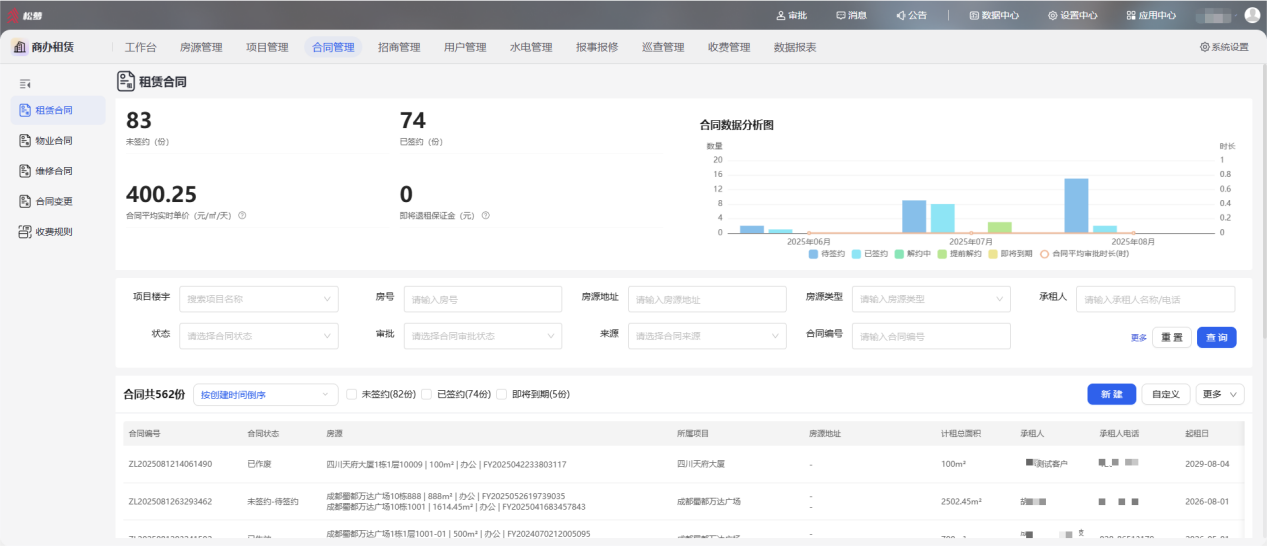Click the 商办租赁 building logo icon
1267x546 pixels.
20,47
